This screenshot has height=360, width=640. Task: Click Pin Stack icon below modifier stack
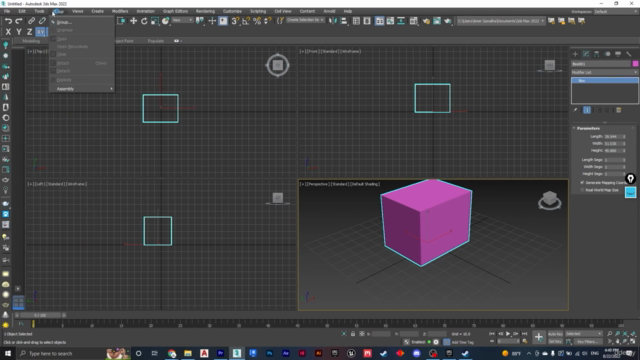tap(576, 110)
